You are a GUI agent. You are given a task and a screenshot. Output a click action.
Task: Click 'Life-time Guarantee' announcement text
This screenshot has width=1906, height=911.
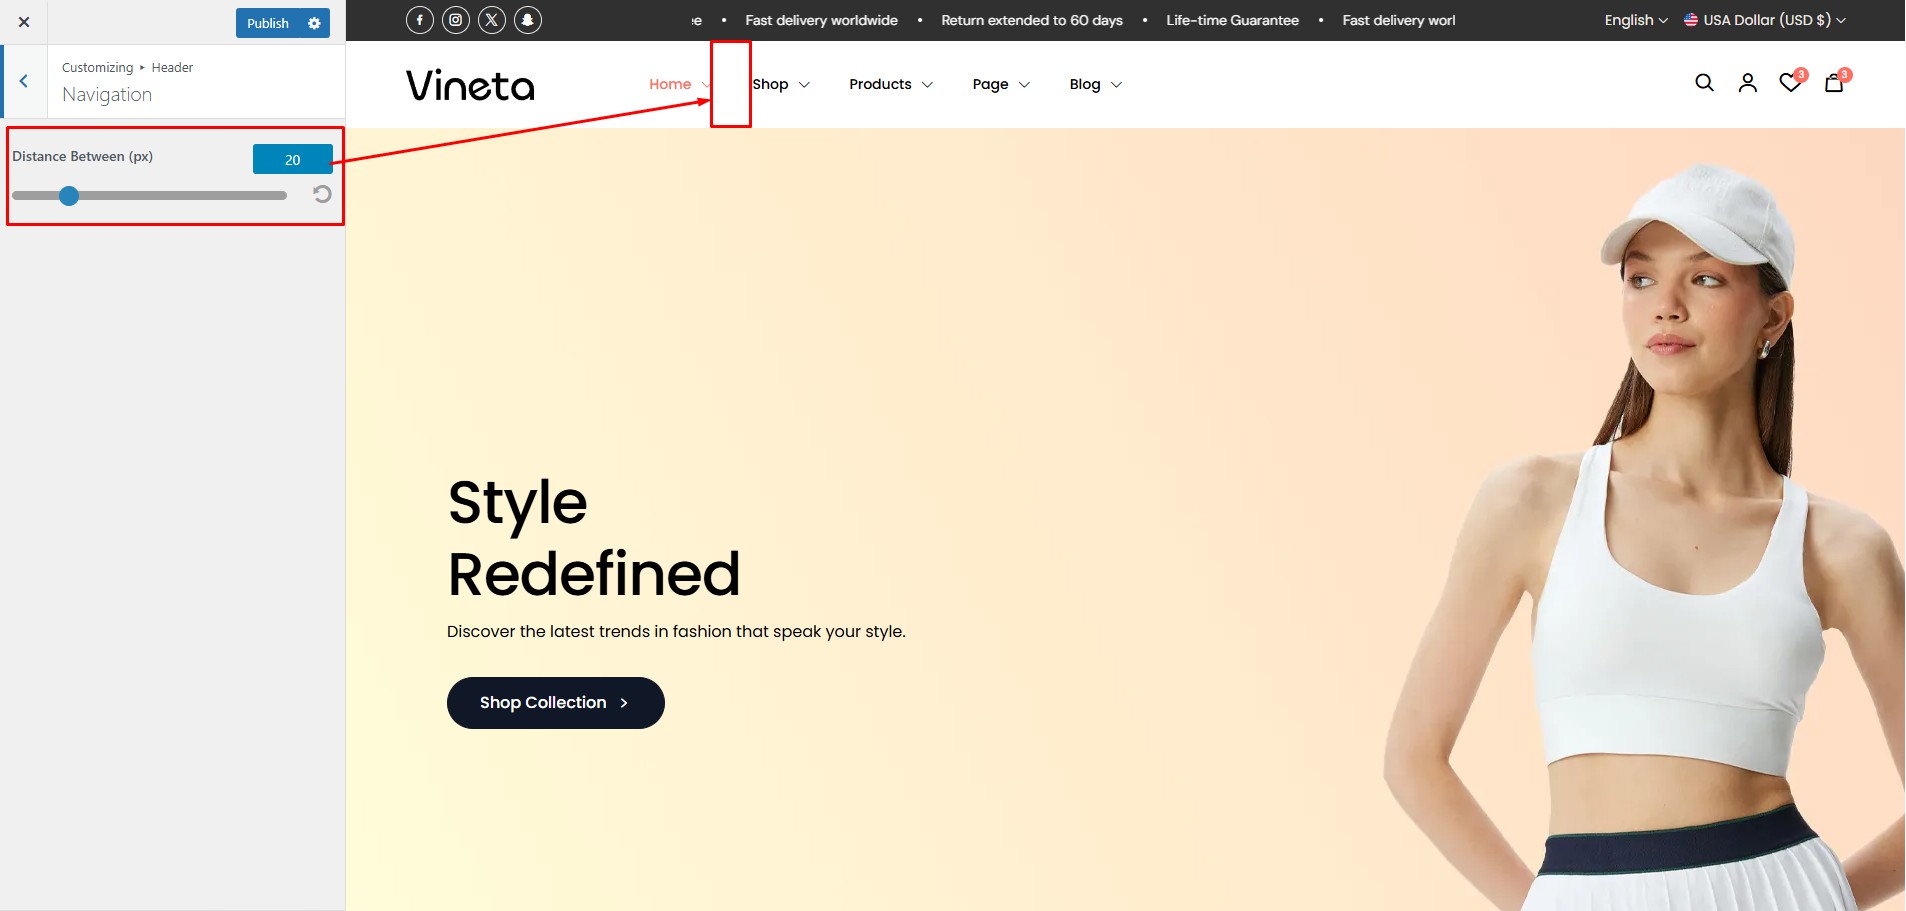tap(1232, 20)
